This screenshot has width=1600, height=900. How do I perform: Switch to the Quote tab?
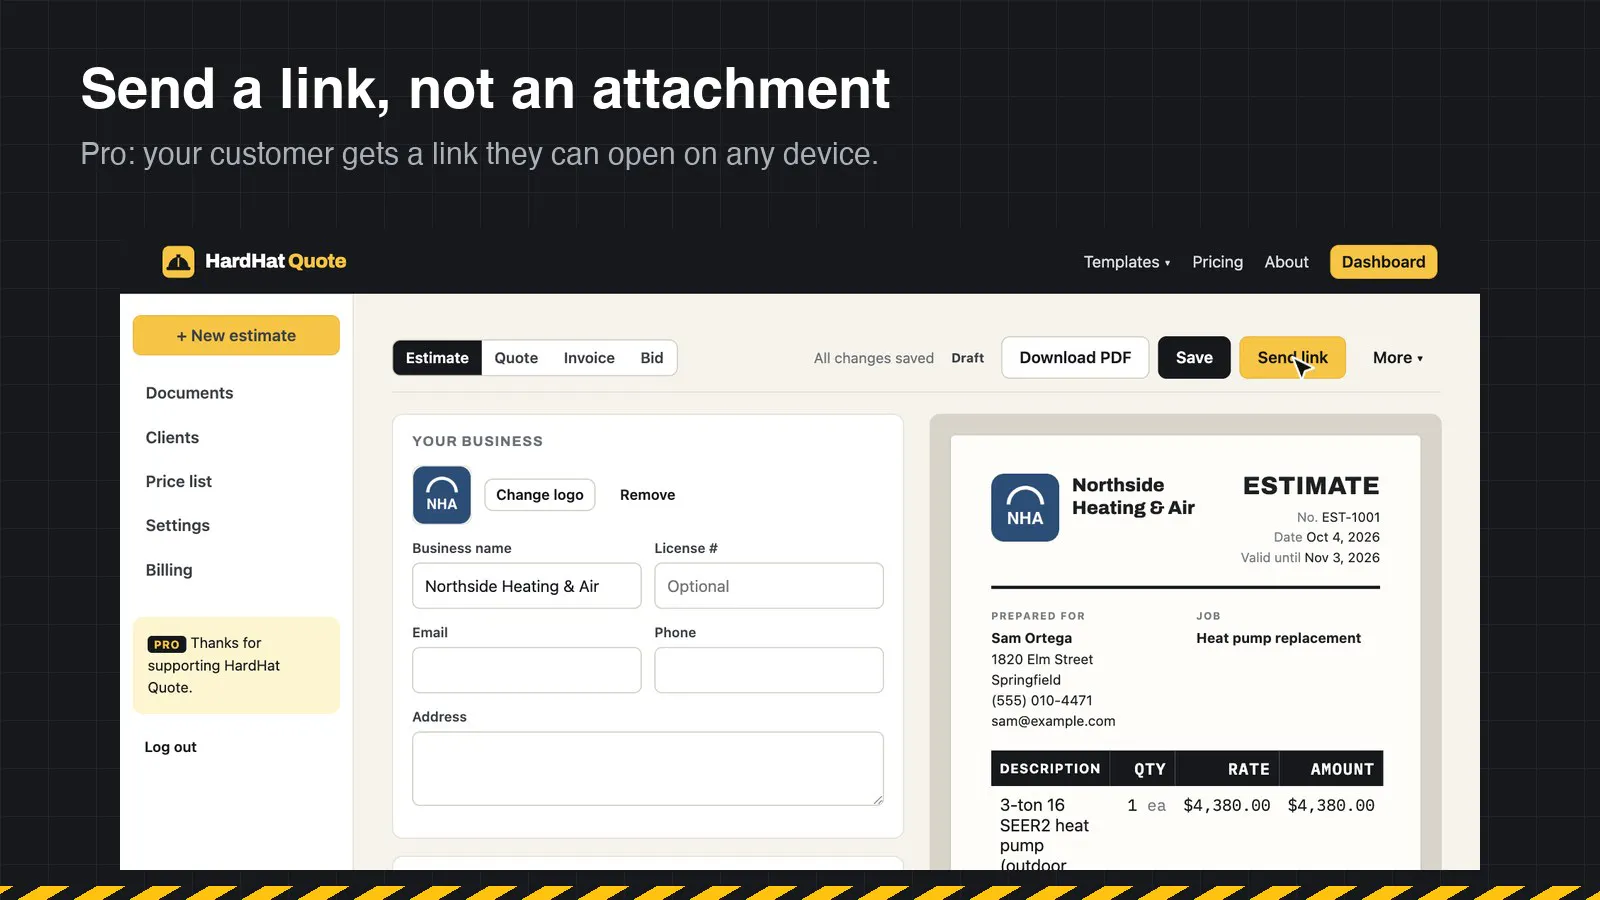click(x=516, y=358)
